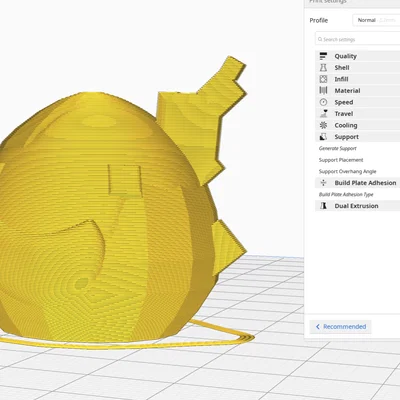Select the Support Placement setting

pos(341,160)
